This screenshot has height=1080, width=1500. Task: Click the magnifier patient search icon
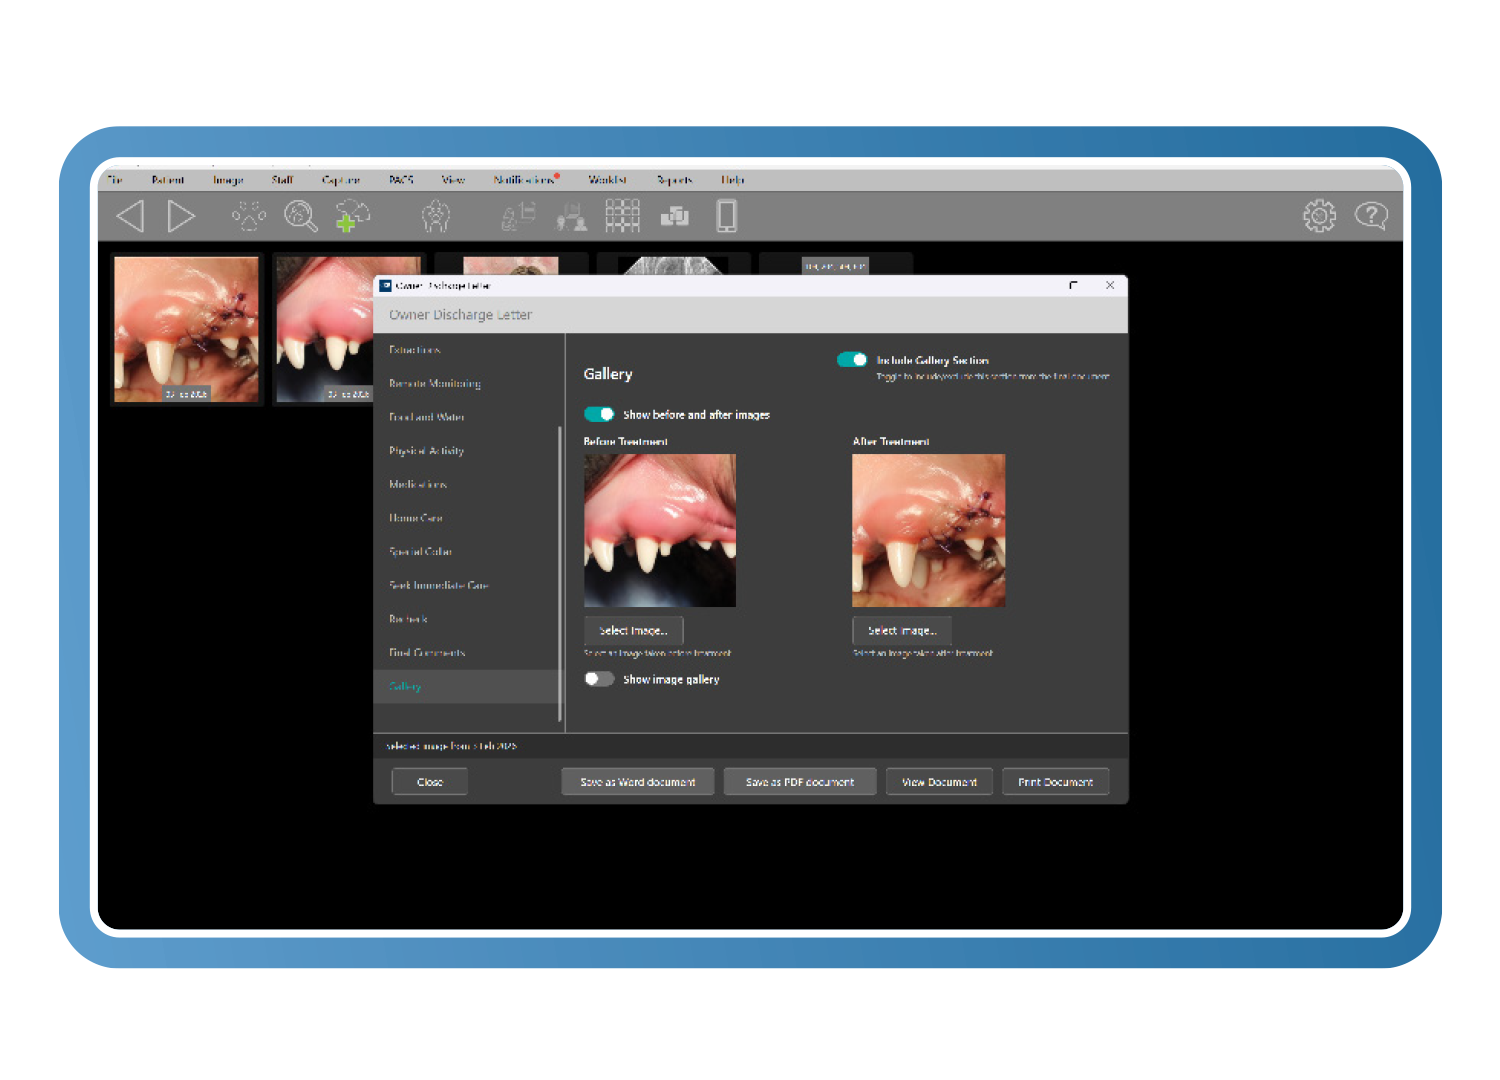click(300, 216)
